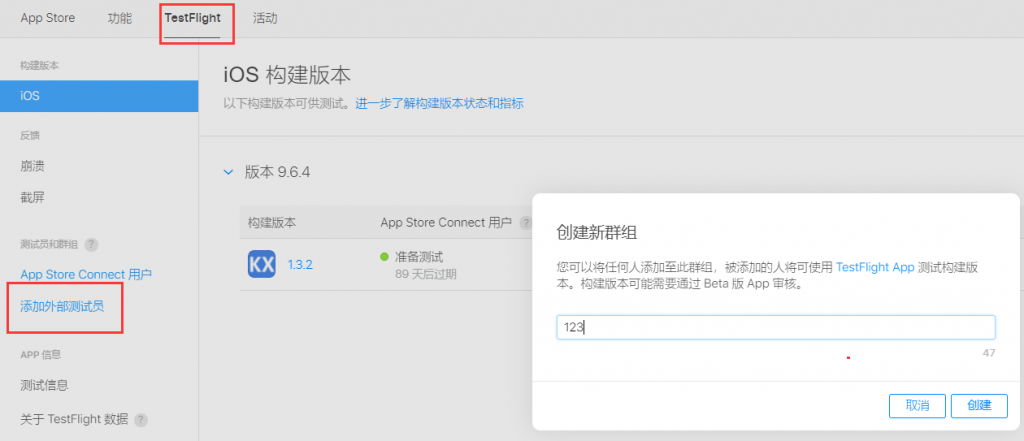Collapse the 版本 9.6.4 section
1024x441 pixels.
[228, 172]
